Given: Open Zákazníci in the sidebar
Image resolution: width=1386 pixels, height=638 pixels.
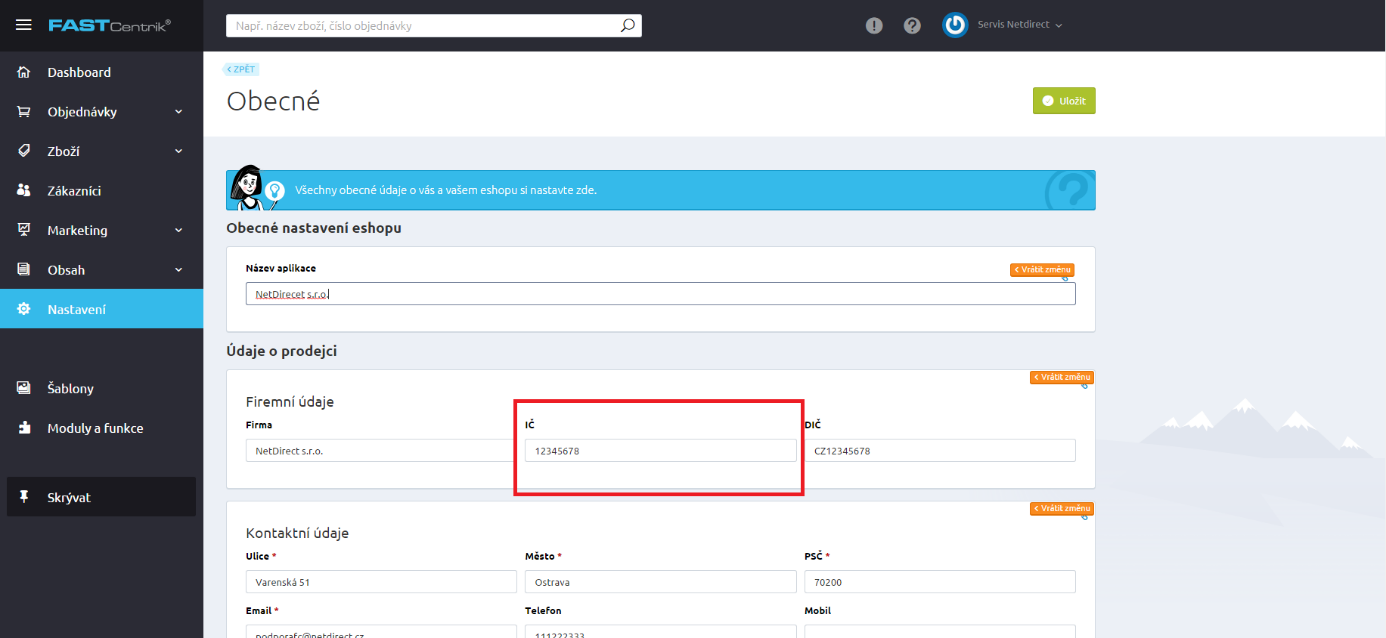Looking at the screenshot, I should pos(101,190).
